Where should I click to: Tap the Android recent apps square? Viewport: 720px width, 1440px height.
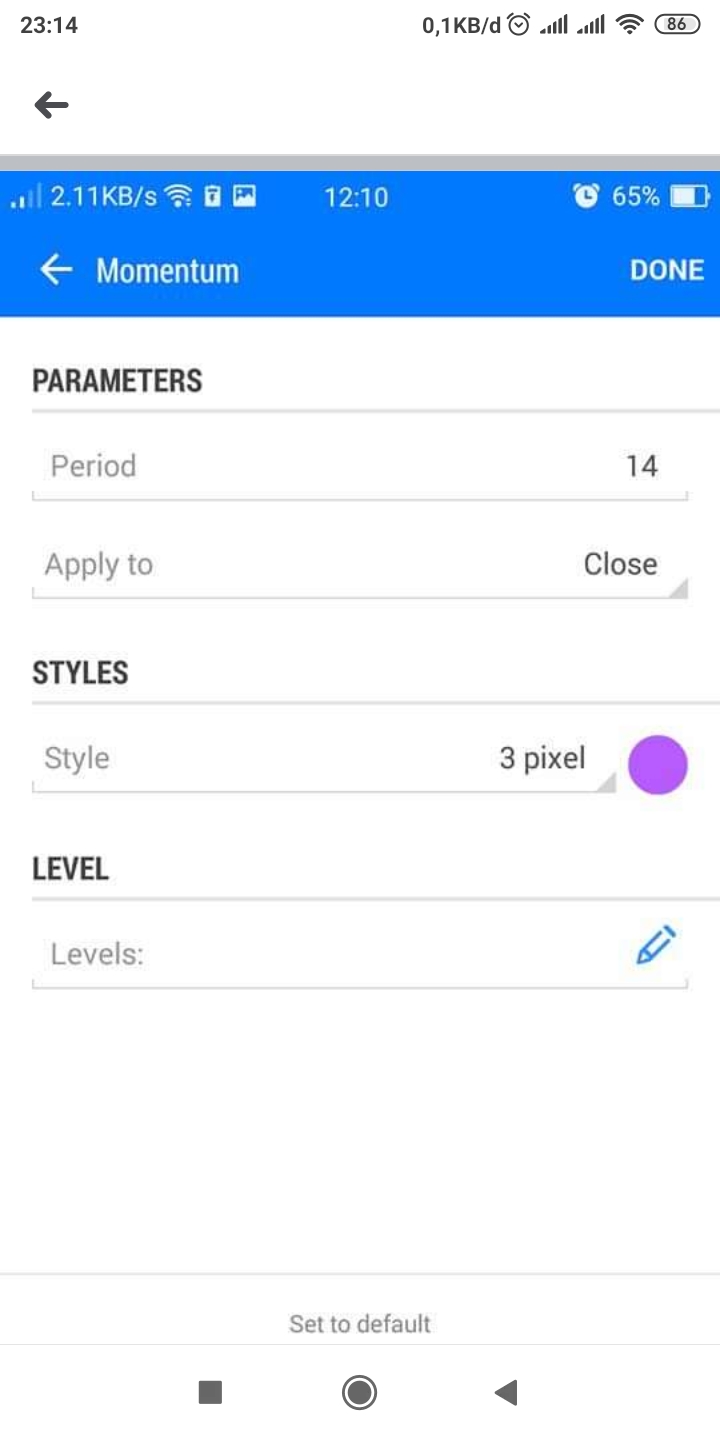pos(210,1392)
